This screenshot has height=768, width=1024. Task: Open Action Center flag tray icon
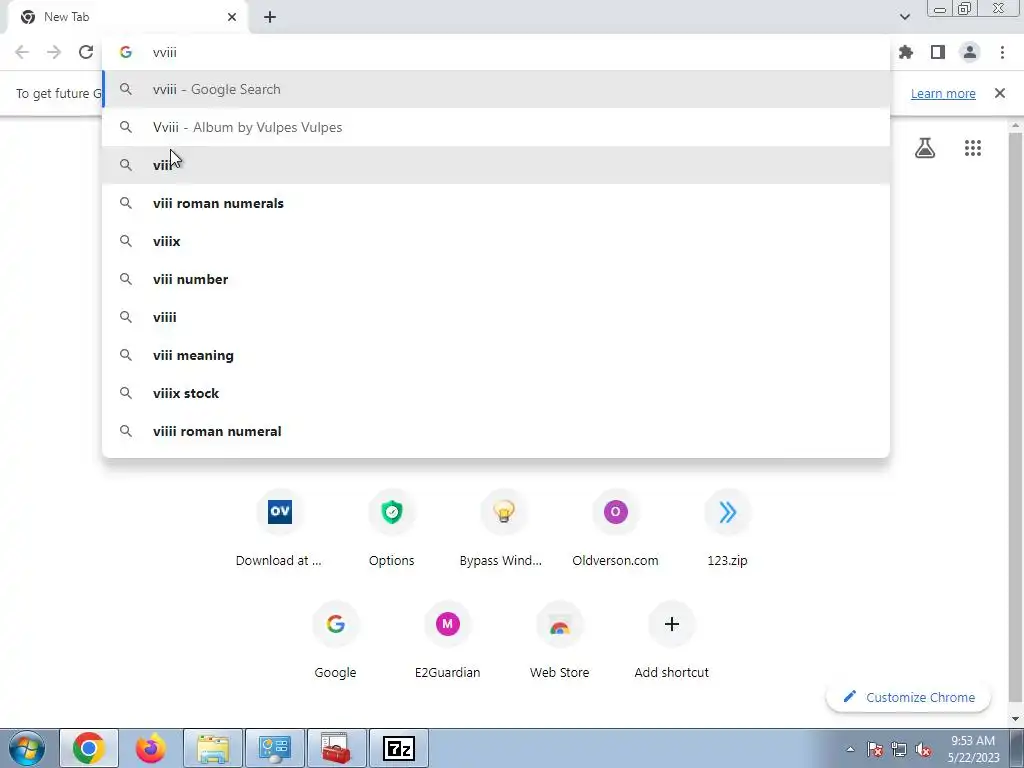875,749
